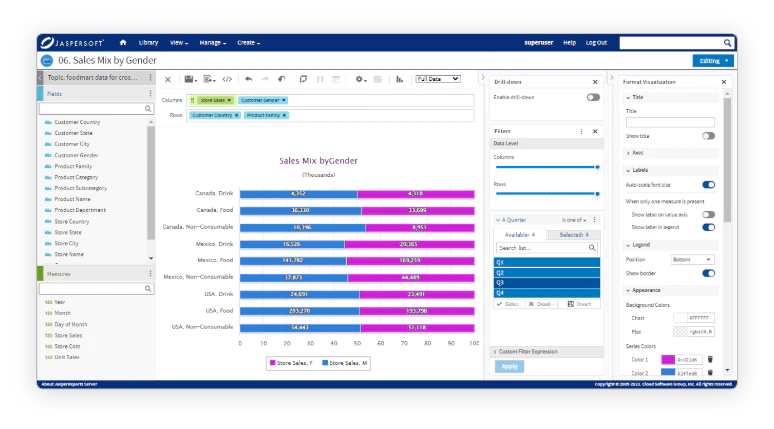This screenshot has height=429, width=774.
Task: Undo the last change
Action: pos(248,79)
